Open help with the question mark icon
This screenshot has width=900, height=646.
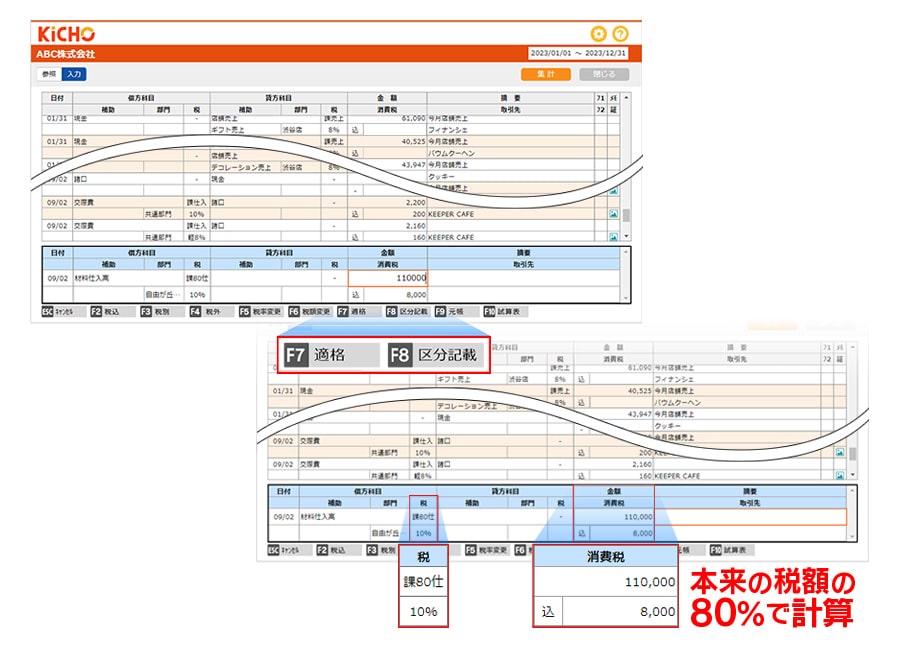pos(621,33)
